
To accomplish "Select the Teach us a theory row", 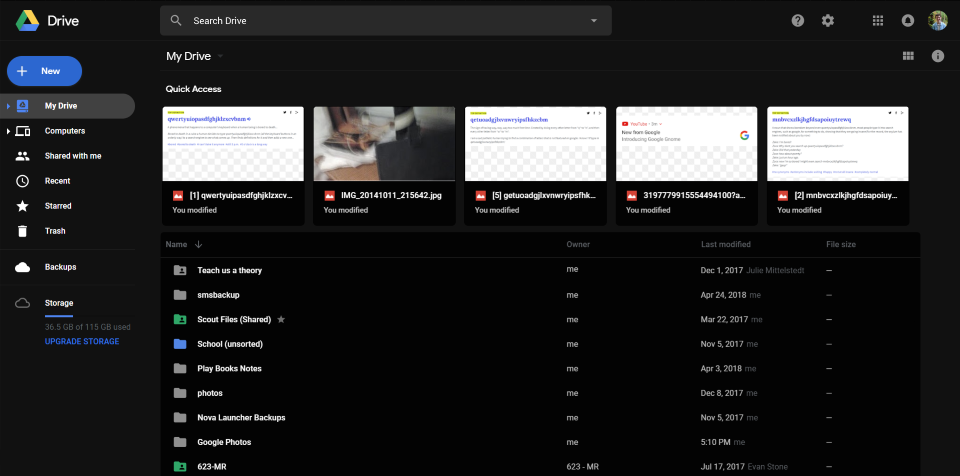I will tap(541, 270).
